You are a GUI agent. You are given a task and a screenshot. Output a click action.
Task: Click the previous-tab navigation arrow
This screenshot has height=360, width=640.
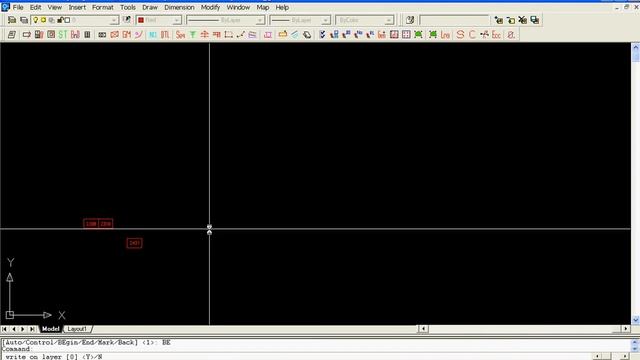click(14, 329)
